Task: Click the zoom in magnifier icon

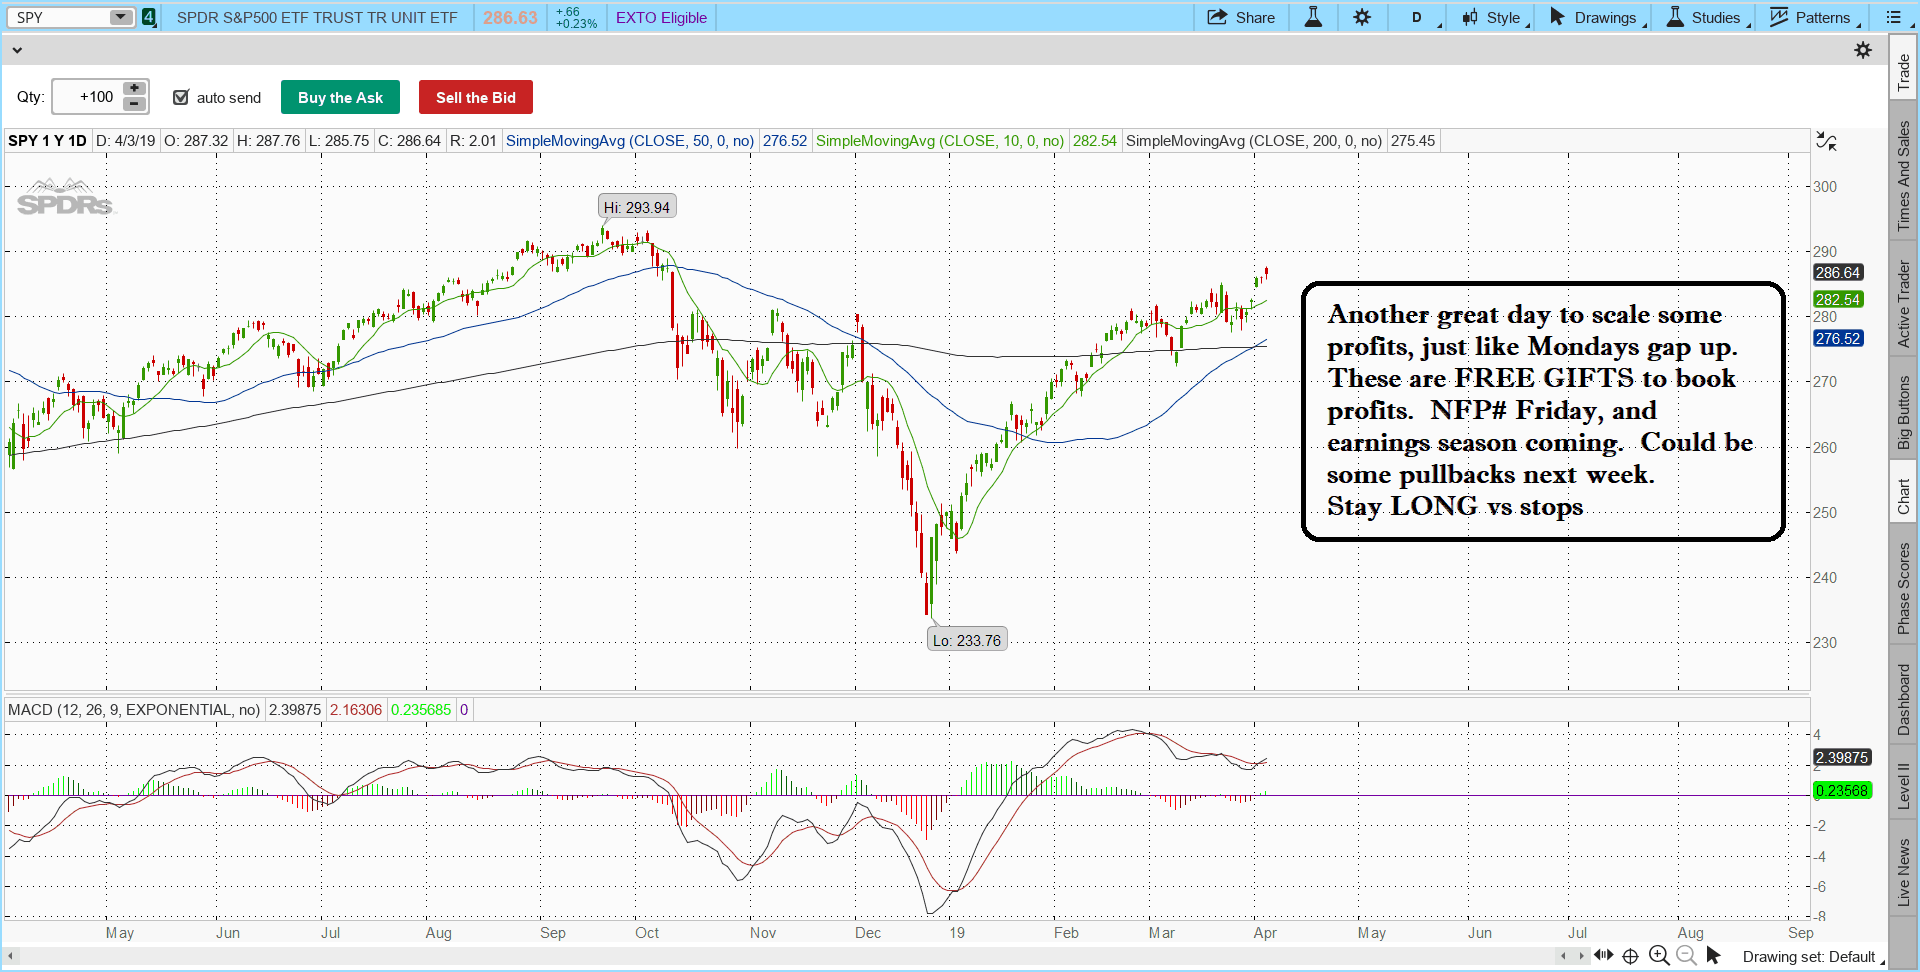Action: (1659, 955)
